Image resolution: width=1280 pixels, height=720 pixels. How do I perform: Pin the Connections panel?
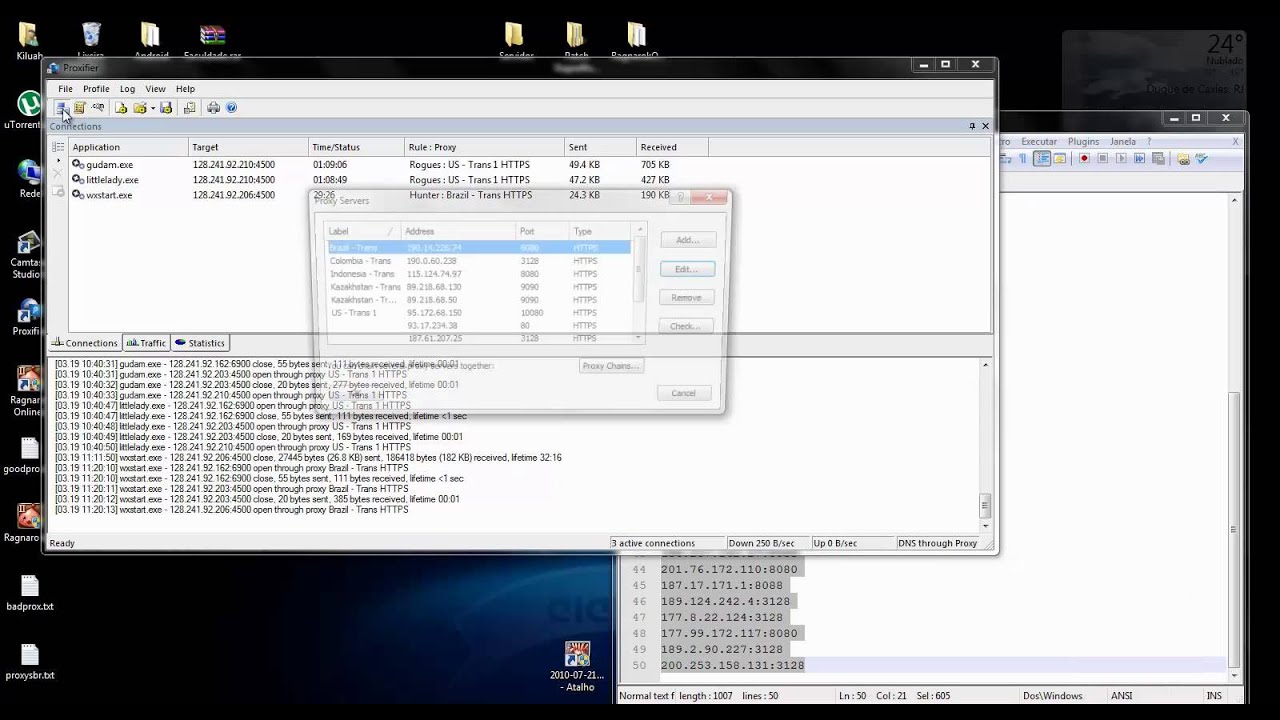(x=972, y=126)
